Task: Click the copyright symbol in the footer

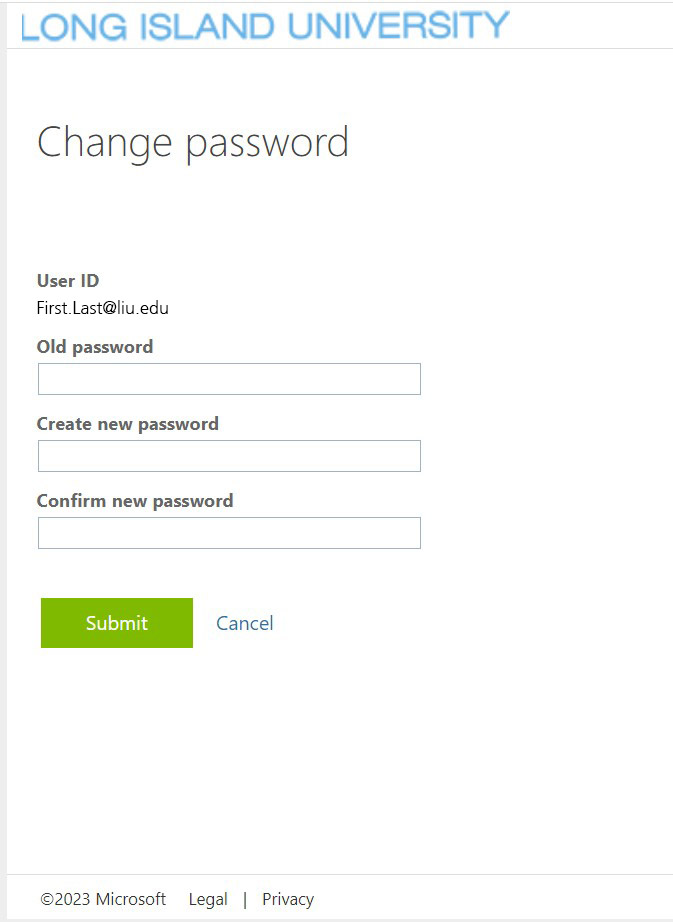Action: tap(48, 899)
